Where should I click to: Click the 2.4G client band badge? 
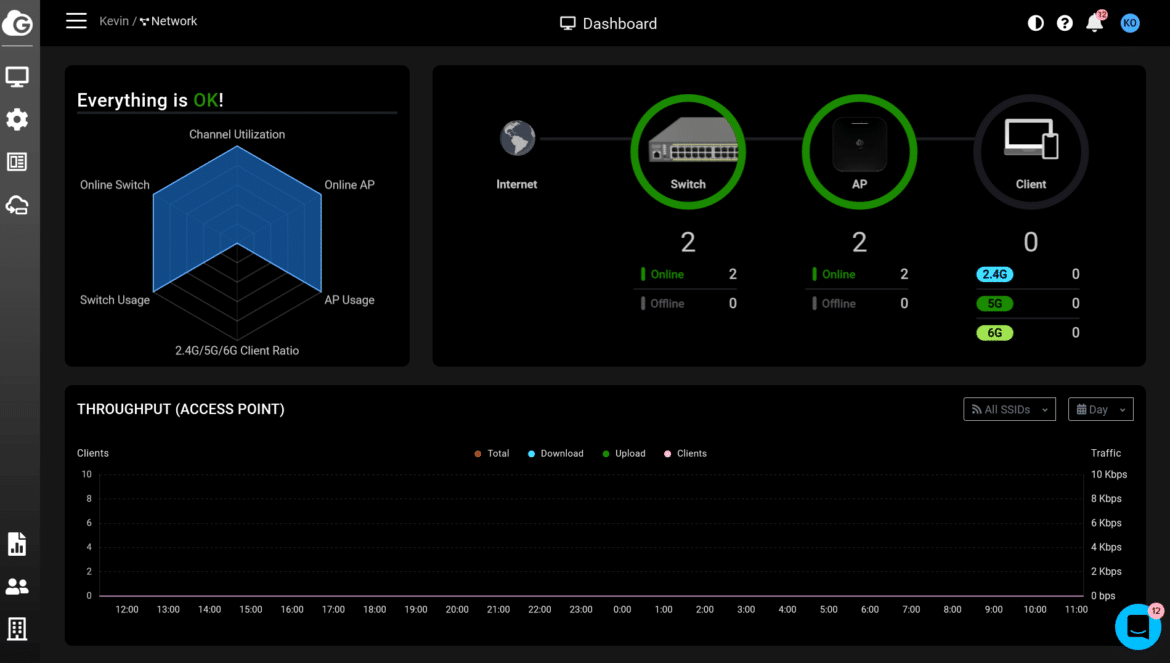pos(995,274)
